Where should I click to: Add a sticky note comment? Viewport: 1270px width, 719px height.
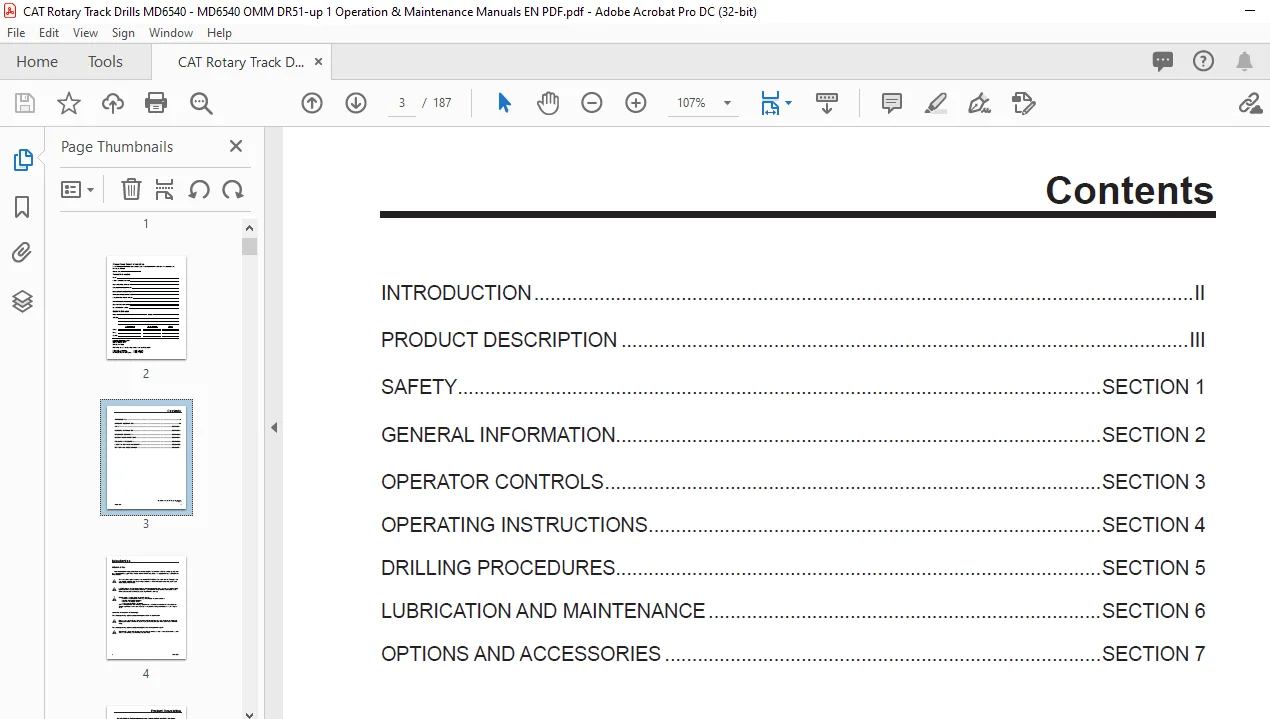pyautogui.click(x=892, y=103)
